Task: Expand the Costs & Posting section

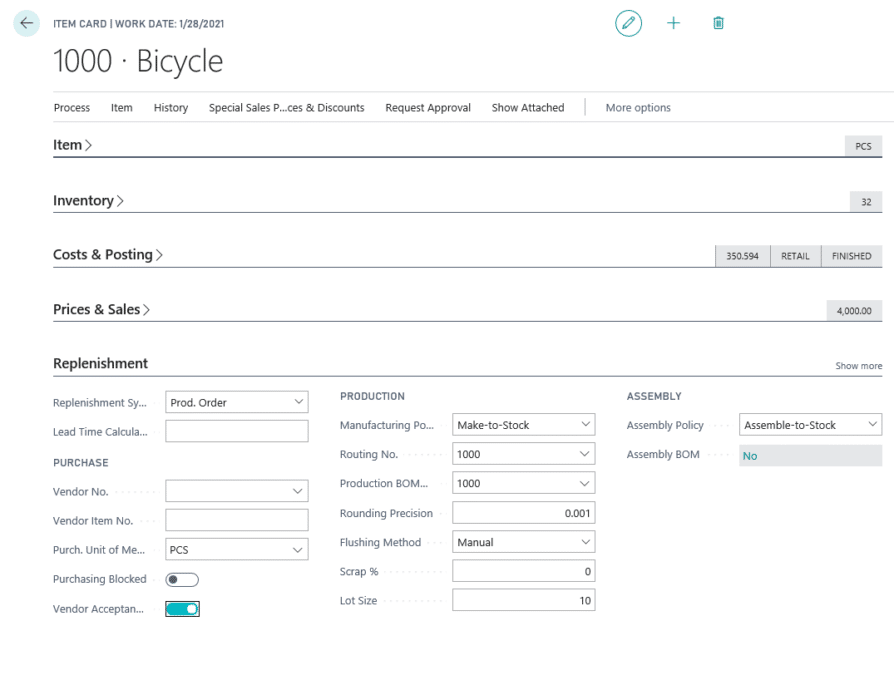Action: tap(108, 255)
